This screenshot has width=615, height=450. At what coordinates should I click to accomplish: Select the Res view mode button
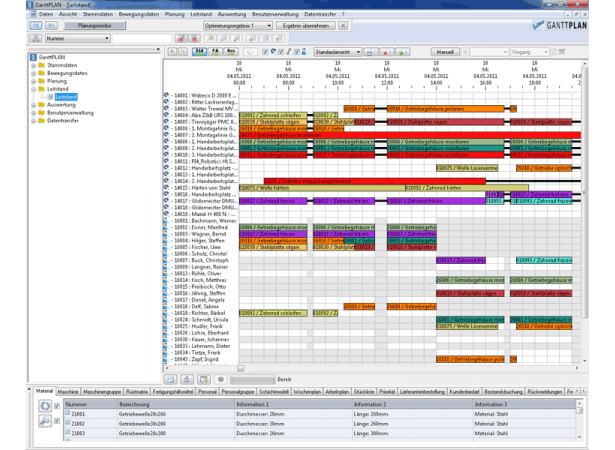click(231, 52)
